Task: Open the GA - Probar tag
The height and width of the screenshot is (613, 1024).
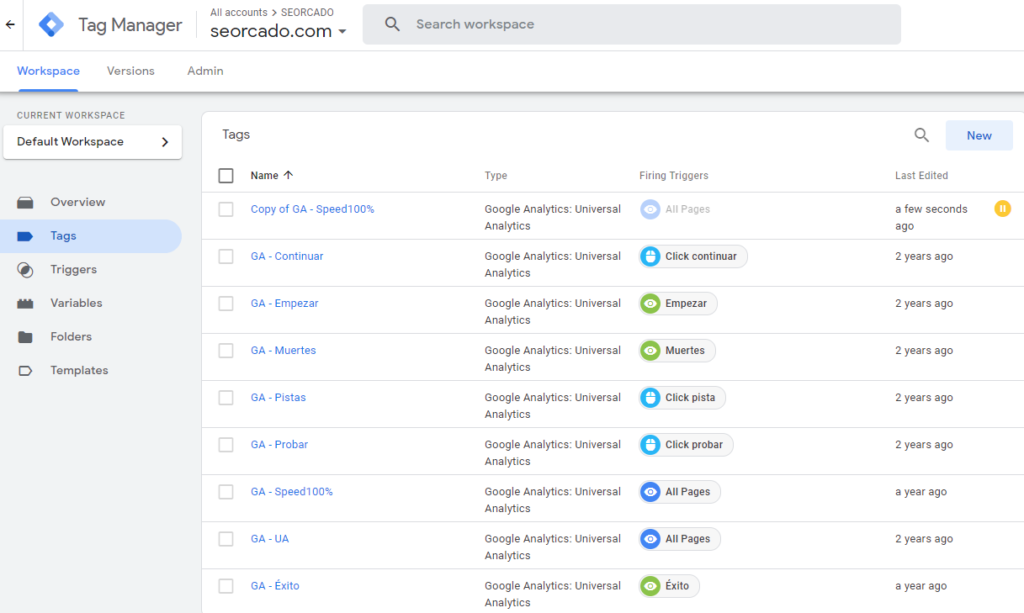Action: point(279,445)
